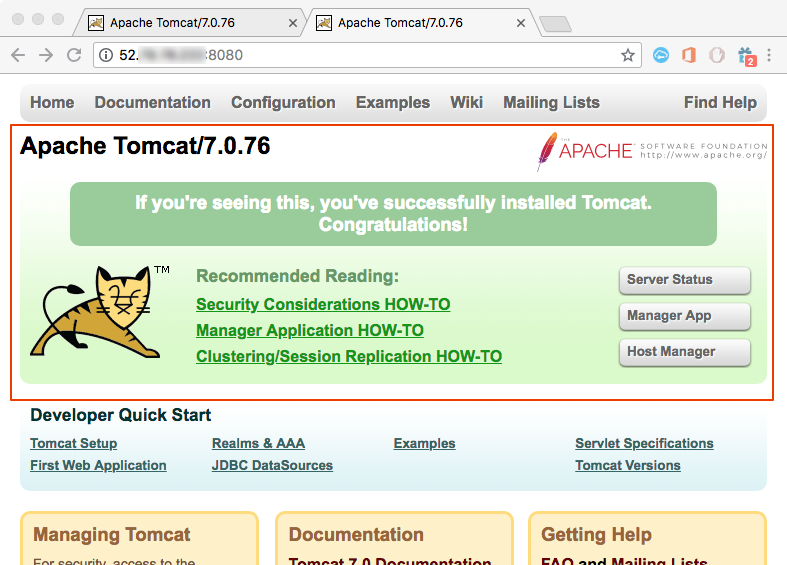Open the blue cloud browser extension

click(x=661, y=55)
